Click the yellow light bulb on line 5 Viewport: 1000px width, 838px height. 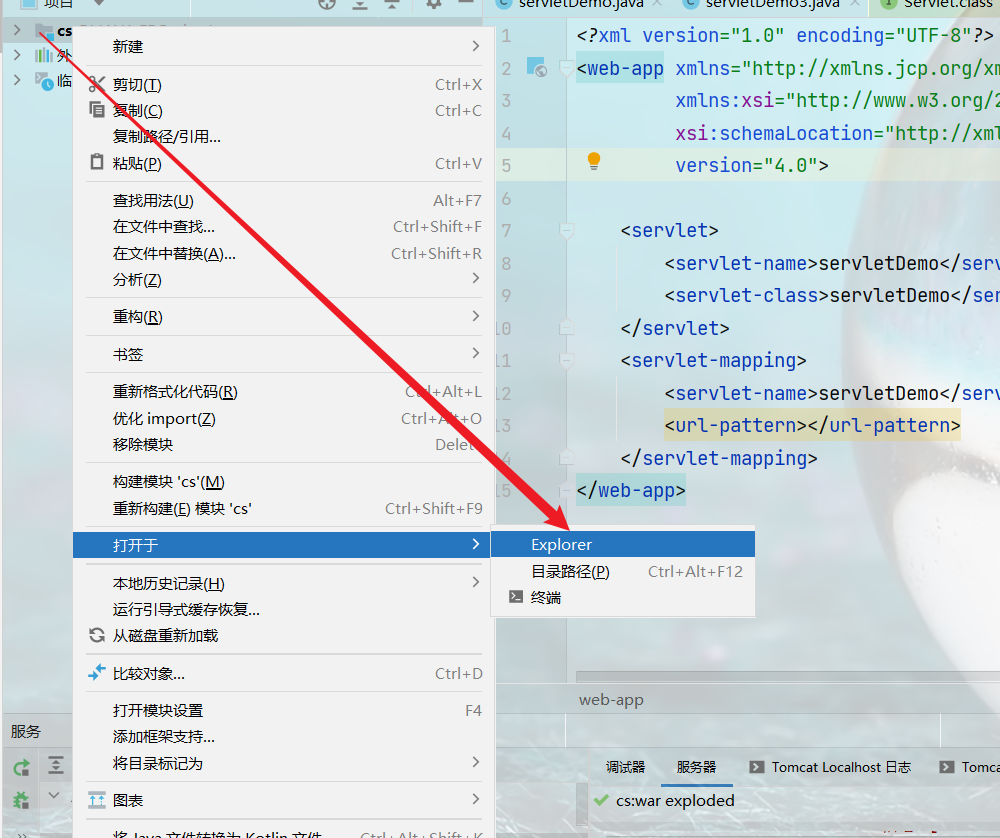[x=594, y=161]
